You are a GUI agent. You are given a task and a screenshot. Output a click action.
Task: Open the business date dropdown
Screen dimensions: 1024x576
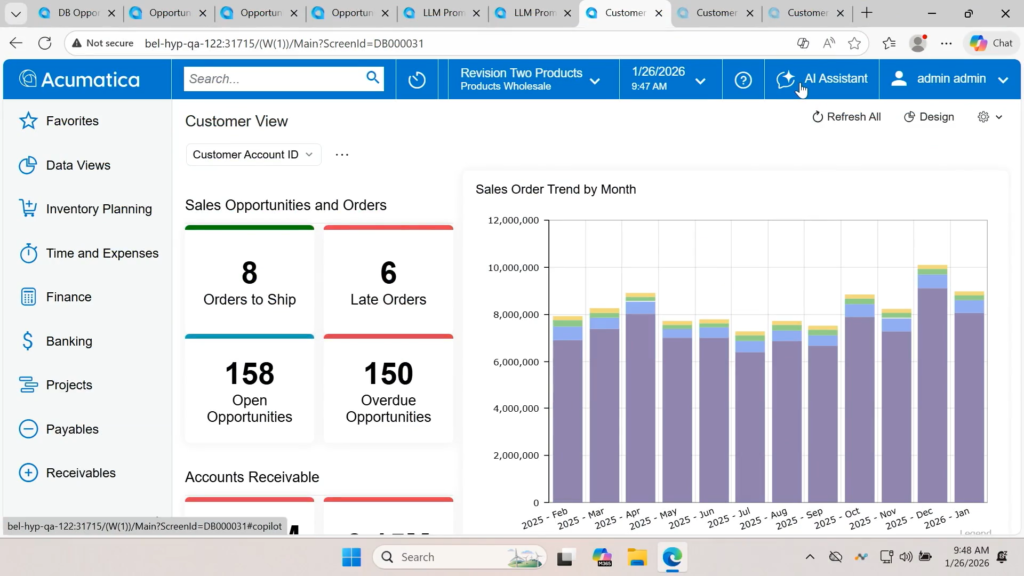pos(668,79)
